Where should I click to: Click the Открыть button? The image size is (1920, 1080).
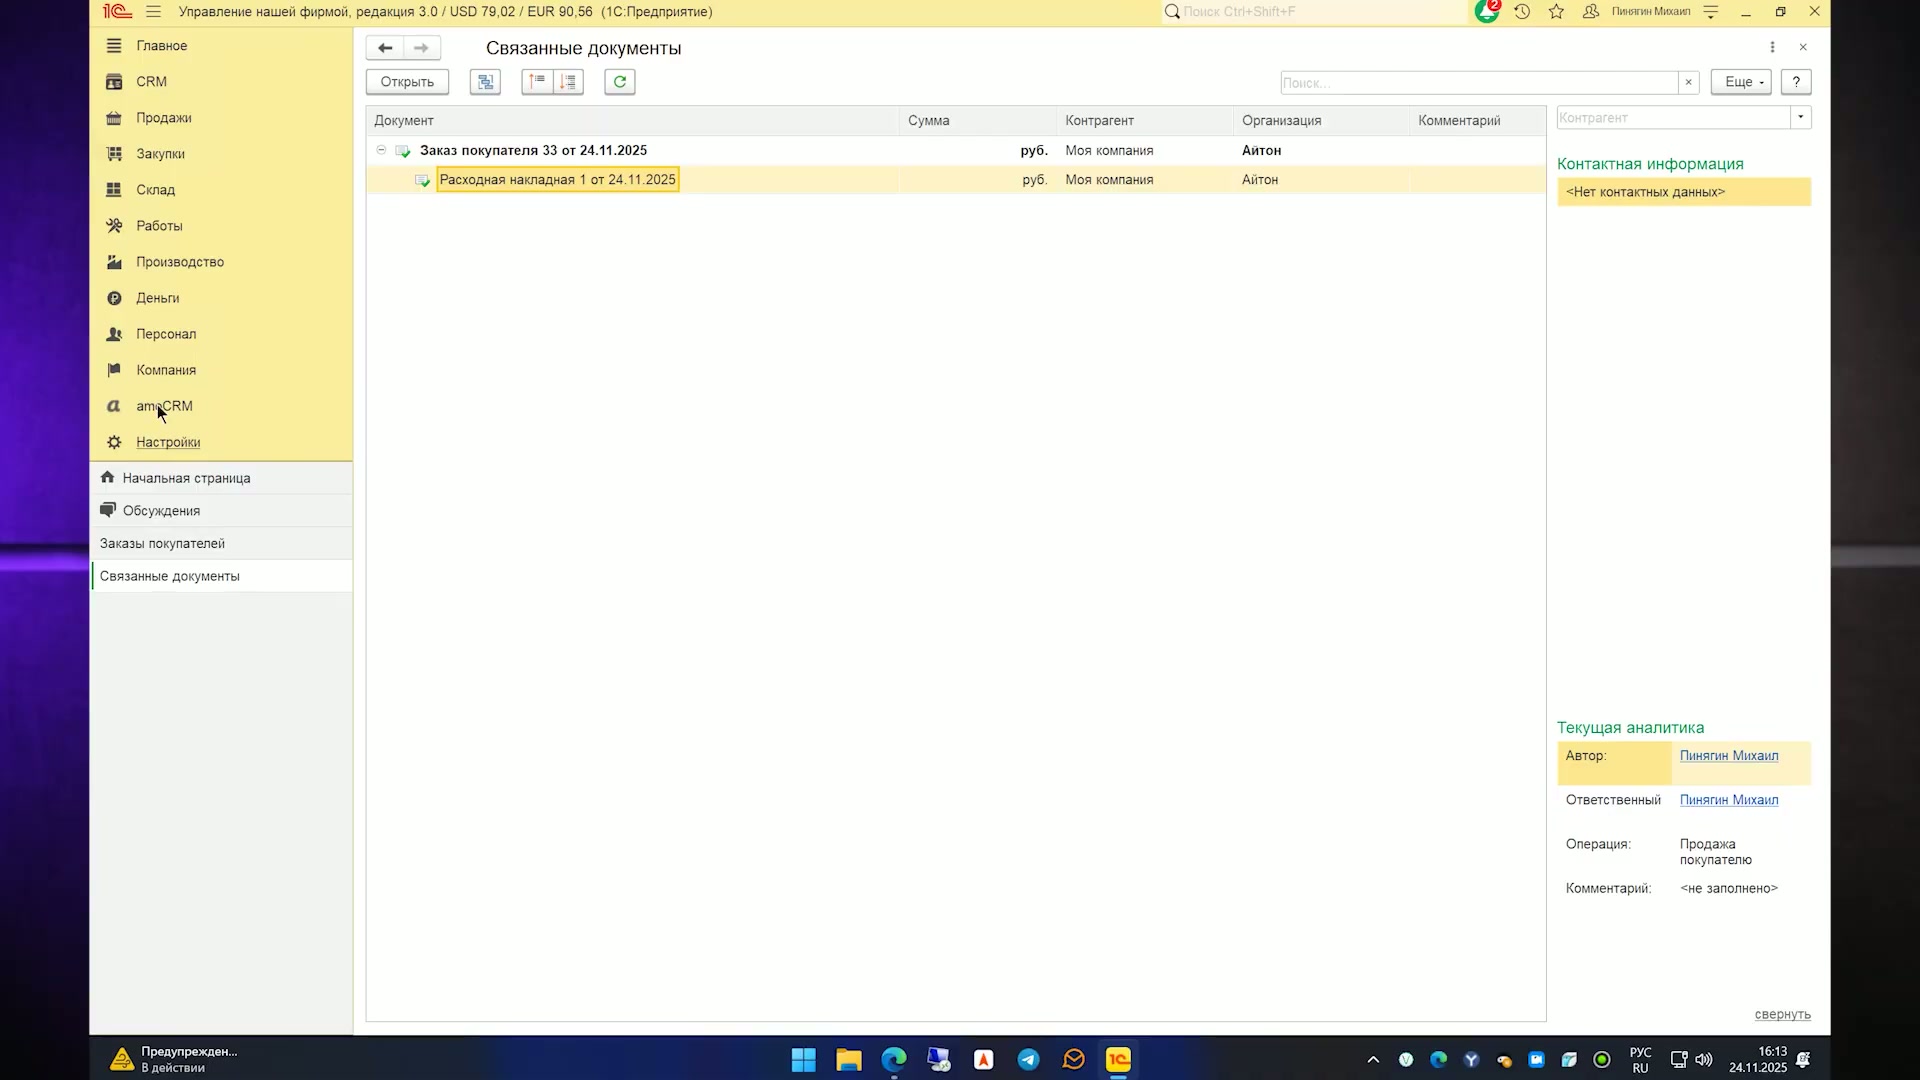tap(407, 82)
